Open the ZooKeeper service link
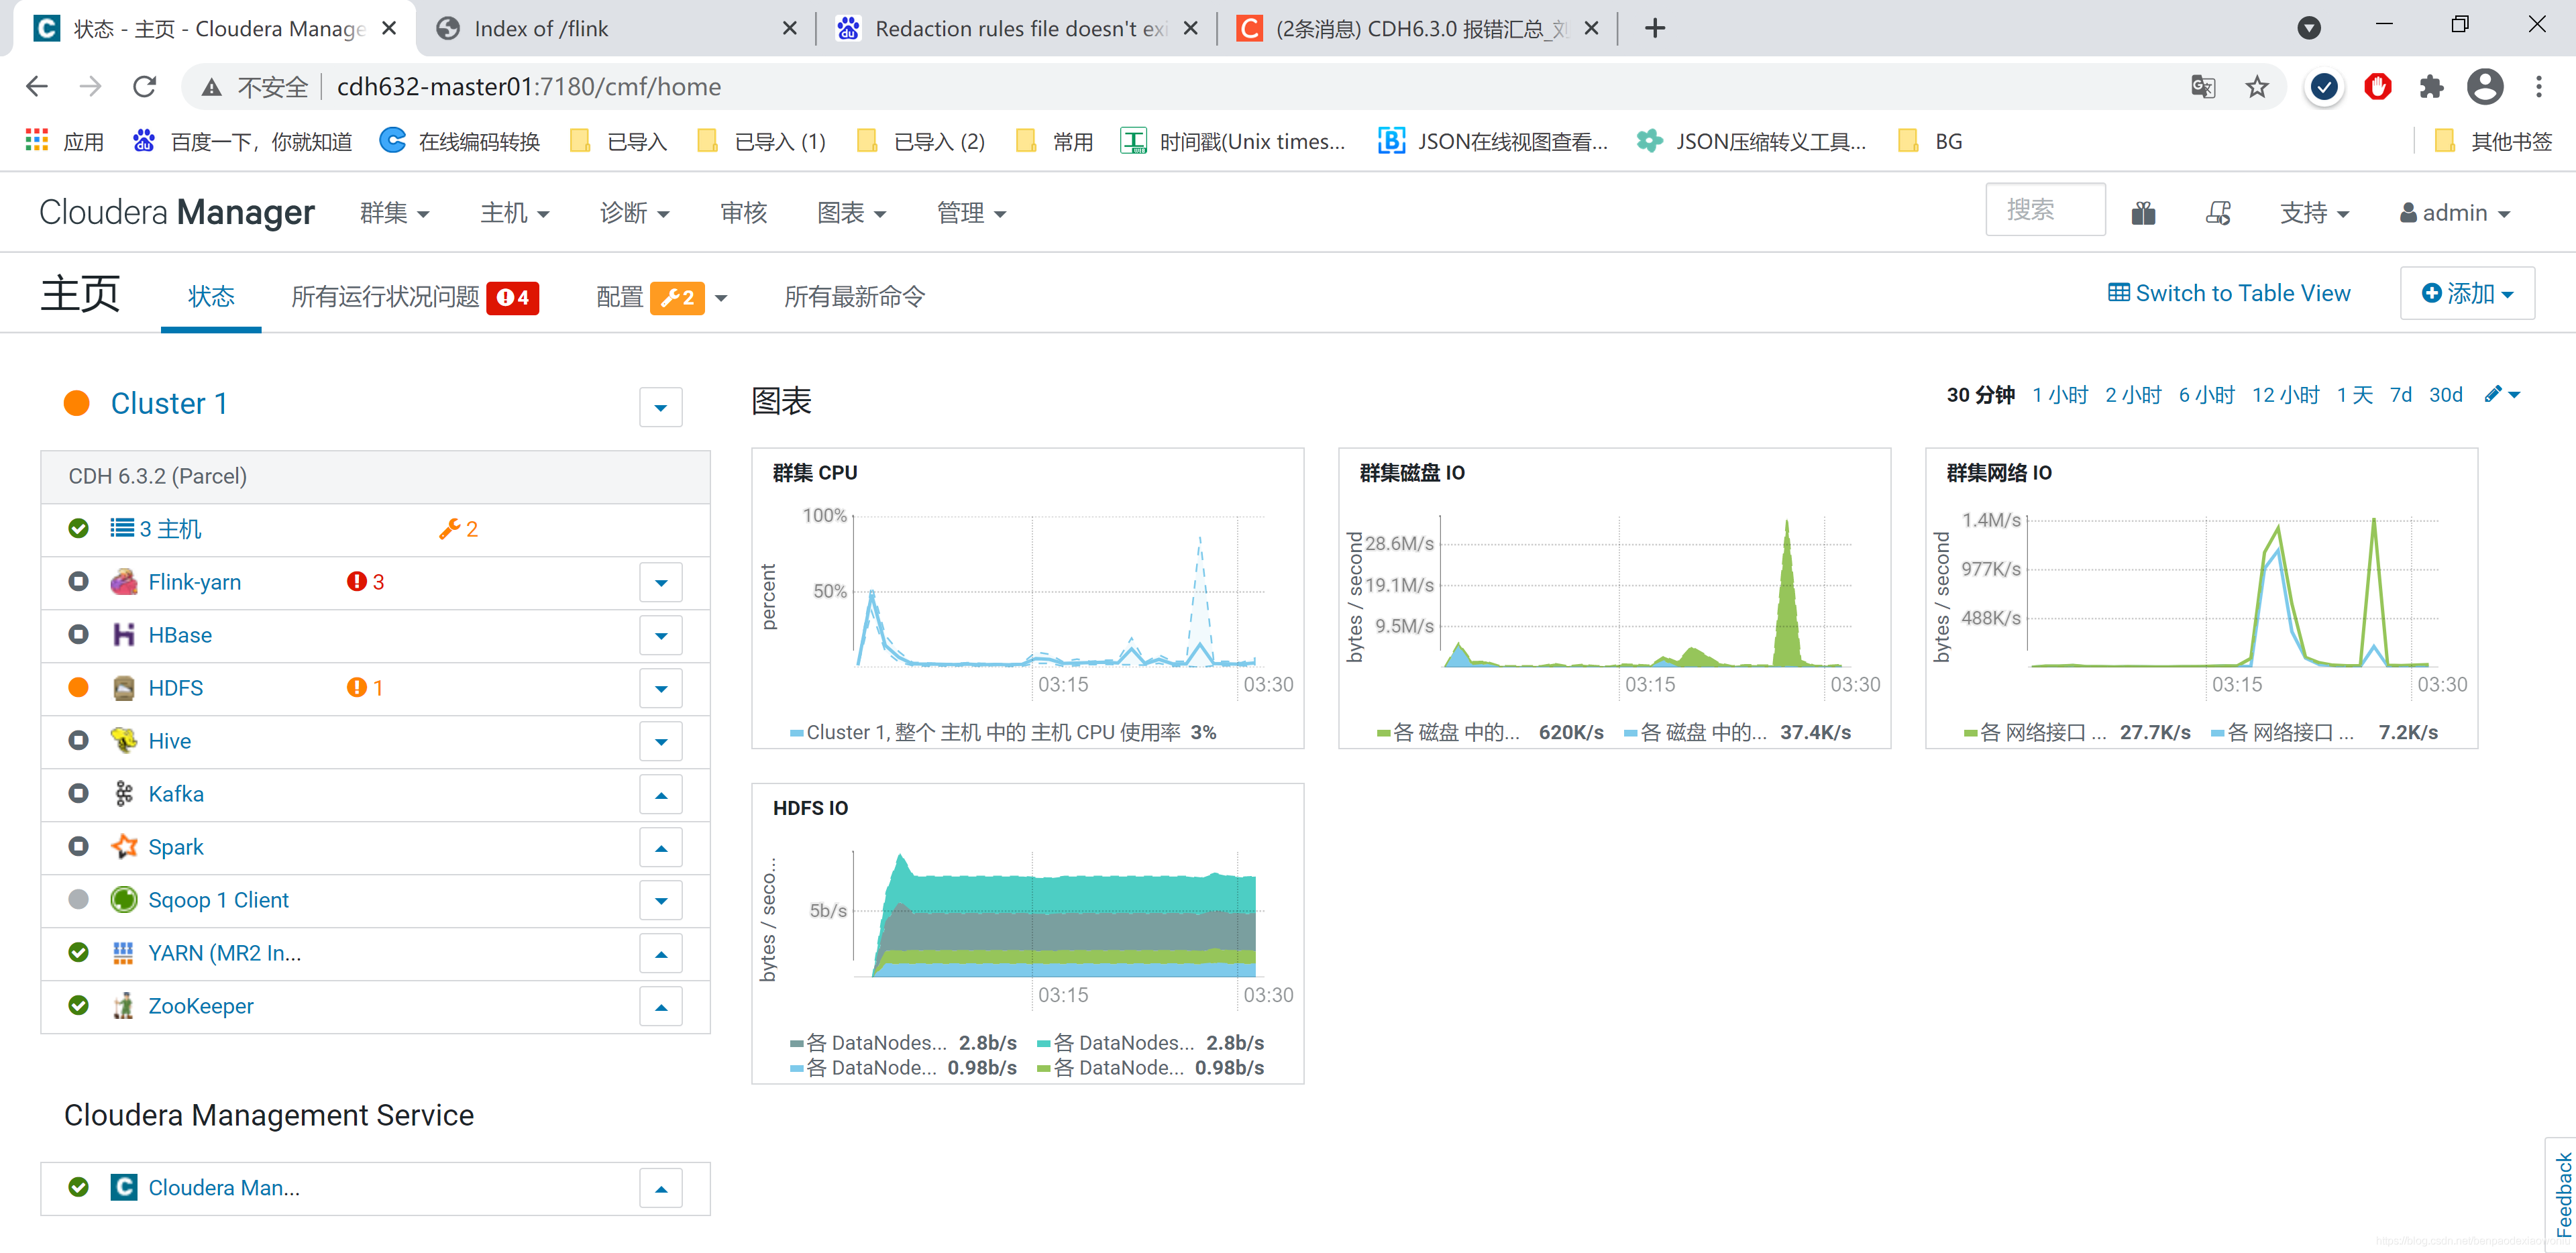Viewport: 2576px width, 1253px height. tap(201, 1006)
